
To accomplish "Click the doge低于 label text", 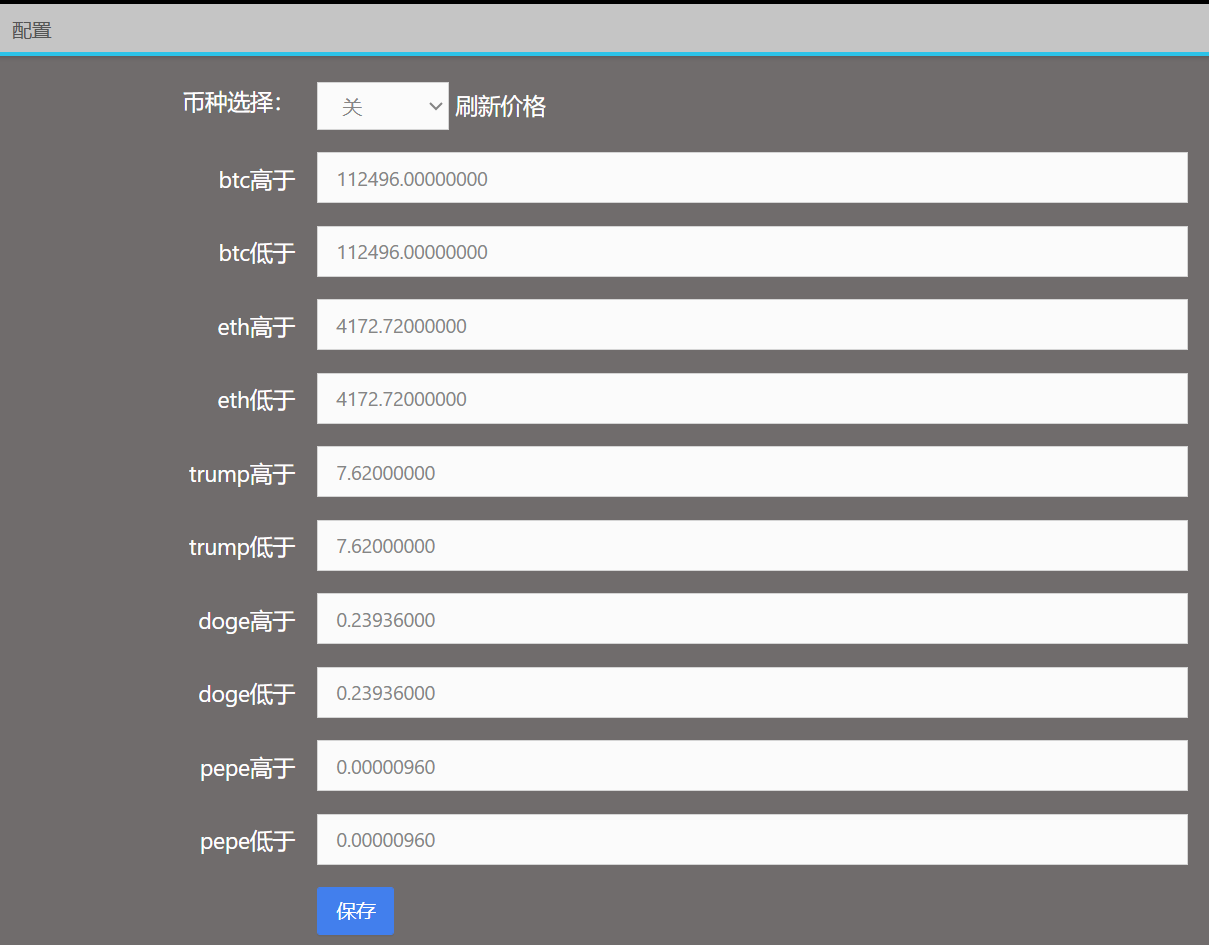I will 246,694.
